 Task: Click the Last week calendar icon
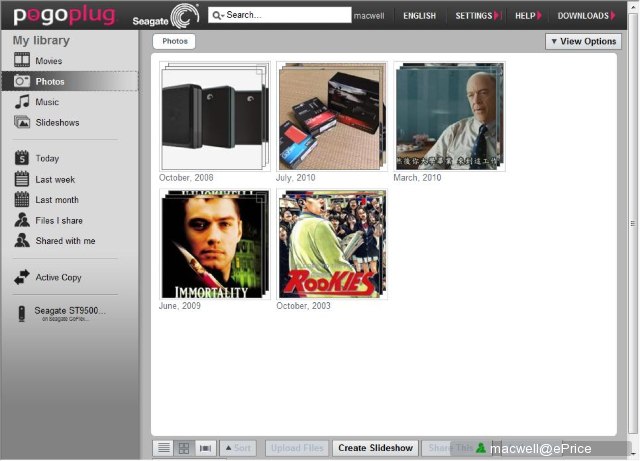[22, 179]
